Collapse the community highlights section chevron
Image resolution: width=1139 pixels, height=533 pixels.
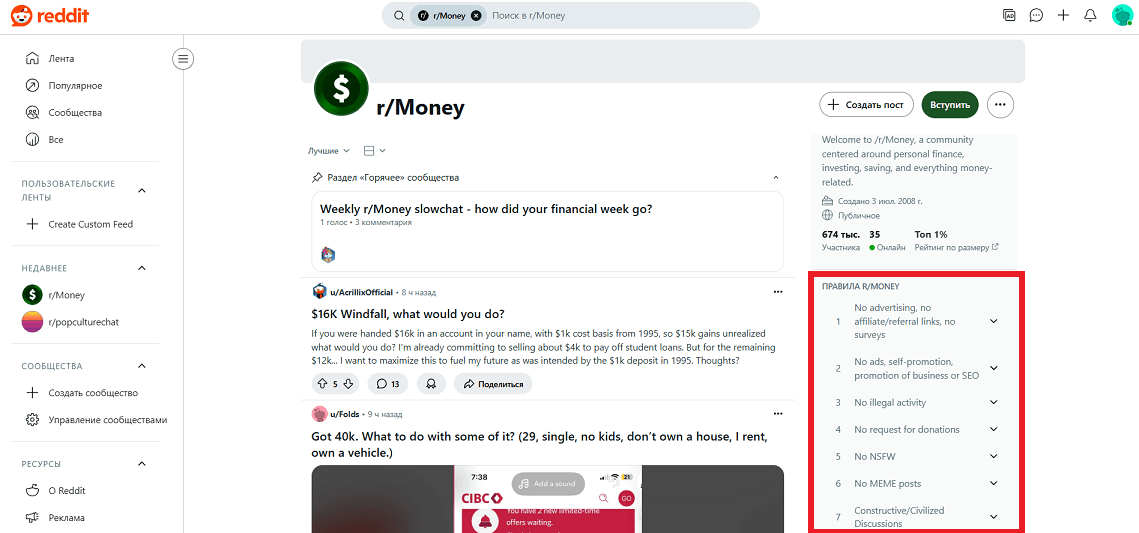[x=776, y=178]
